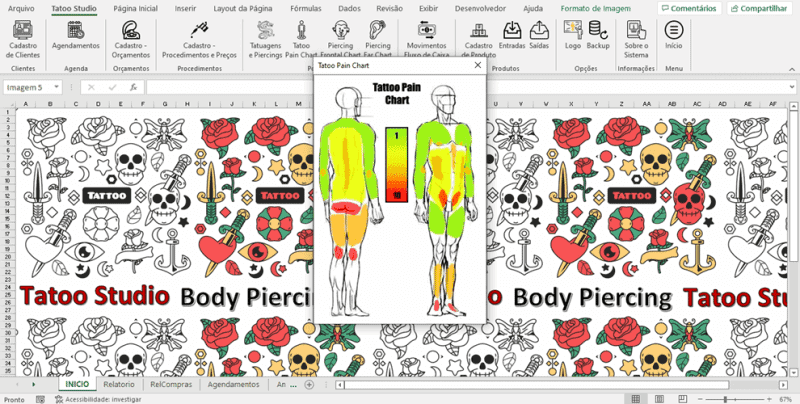Viewport: 800px width, 404px height.
Task: Open the Dados ribbon tab
Action: click(349, 8)
